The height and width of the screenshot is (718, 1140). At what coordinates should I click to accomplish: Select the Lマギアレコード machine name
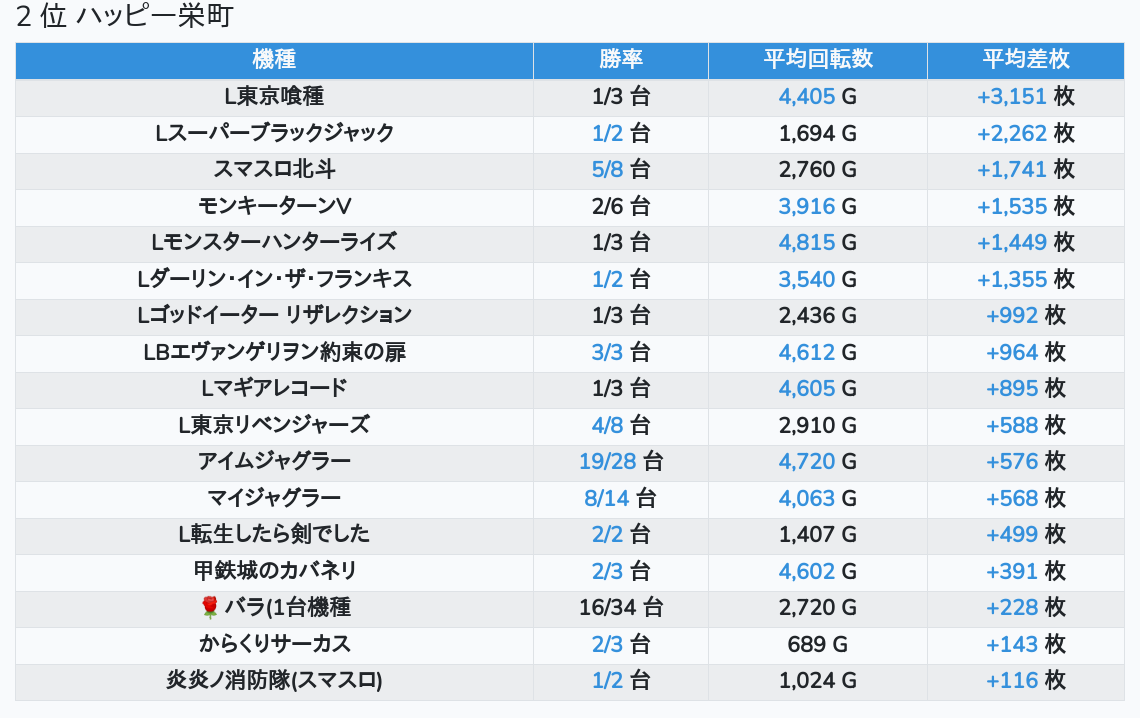coord(274,389)
